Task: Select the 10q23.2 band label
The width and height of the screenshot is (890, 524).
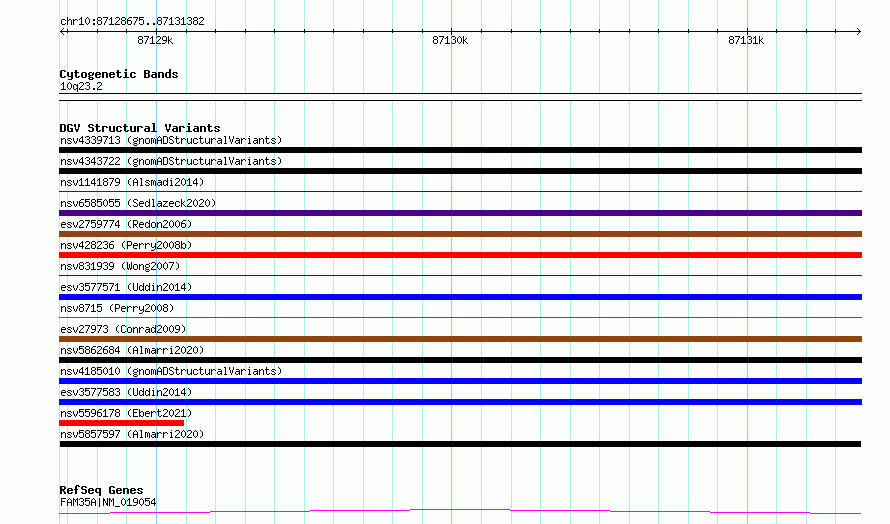Action: 81,86
